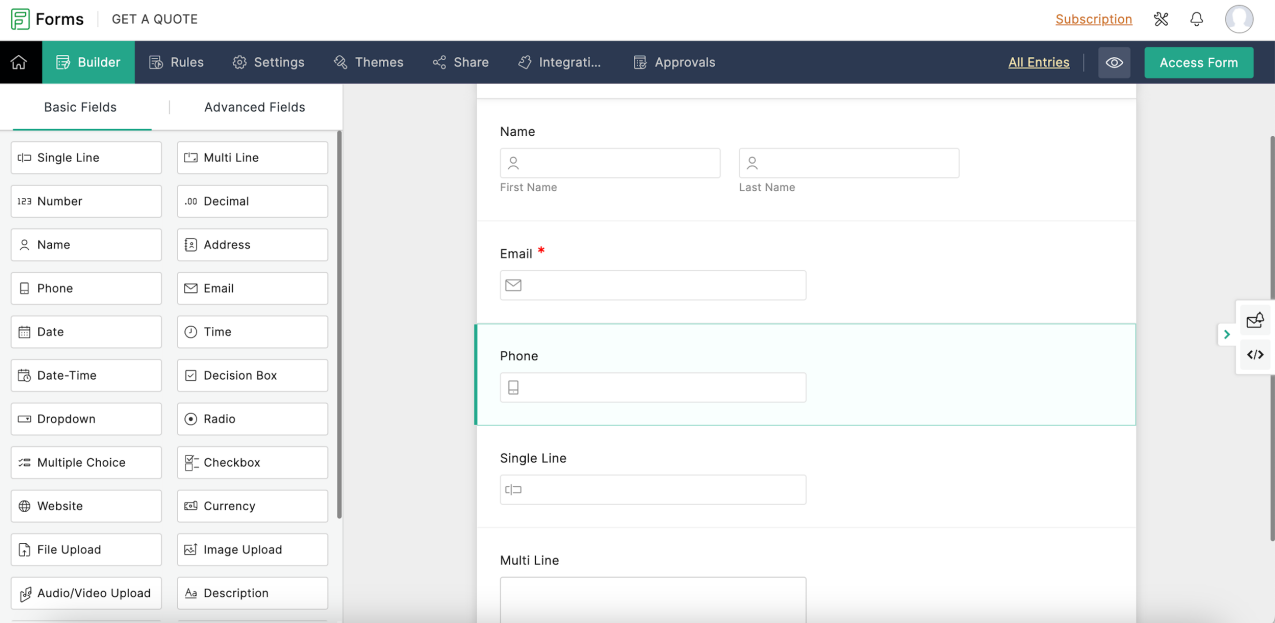Click the GET A QUOTE form title
The image size is (1275, 623).
[154, 19]
